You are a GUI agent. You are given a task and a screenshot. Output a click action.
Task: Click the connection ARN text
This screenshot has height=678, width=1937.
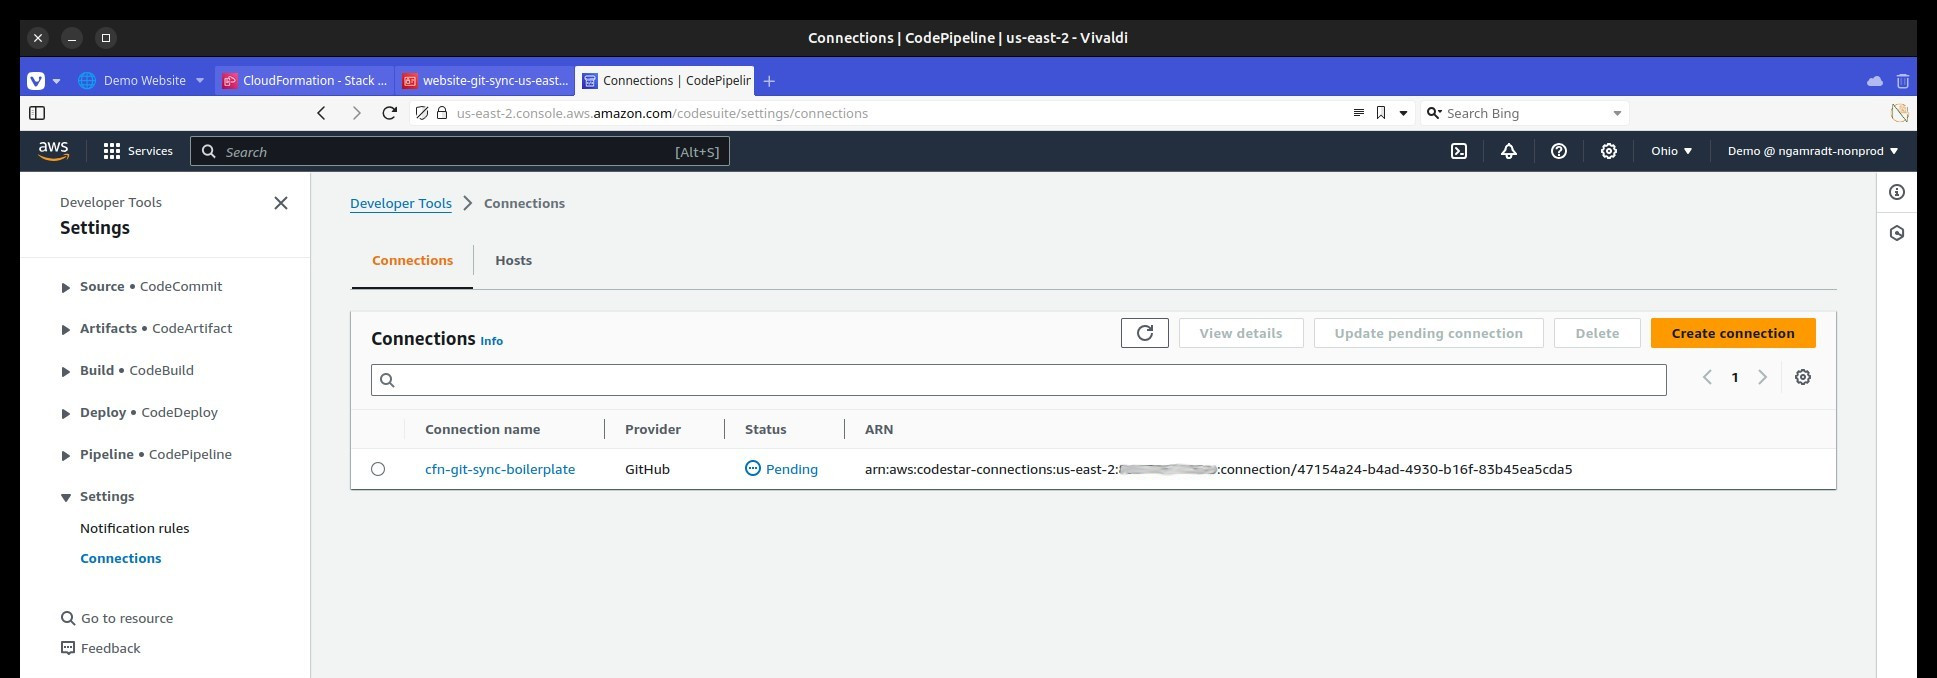tap(1219, 469)
